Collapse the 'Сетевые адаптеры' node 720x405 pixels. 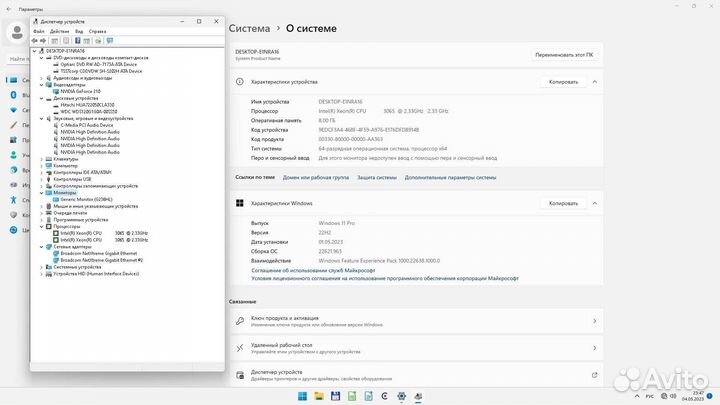41,247
